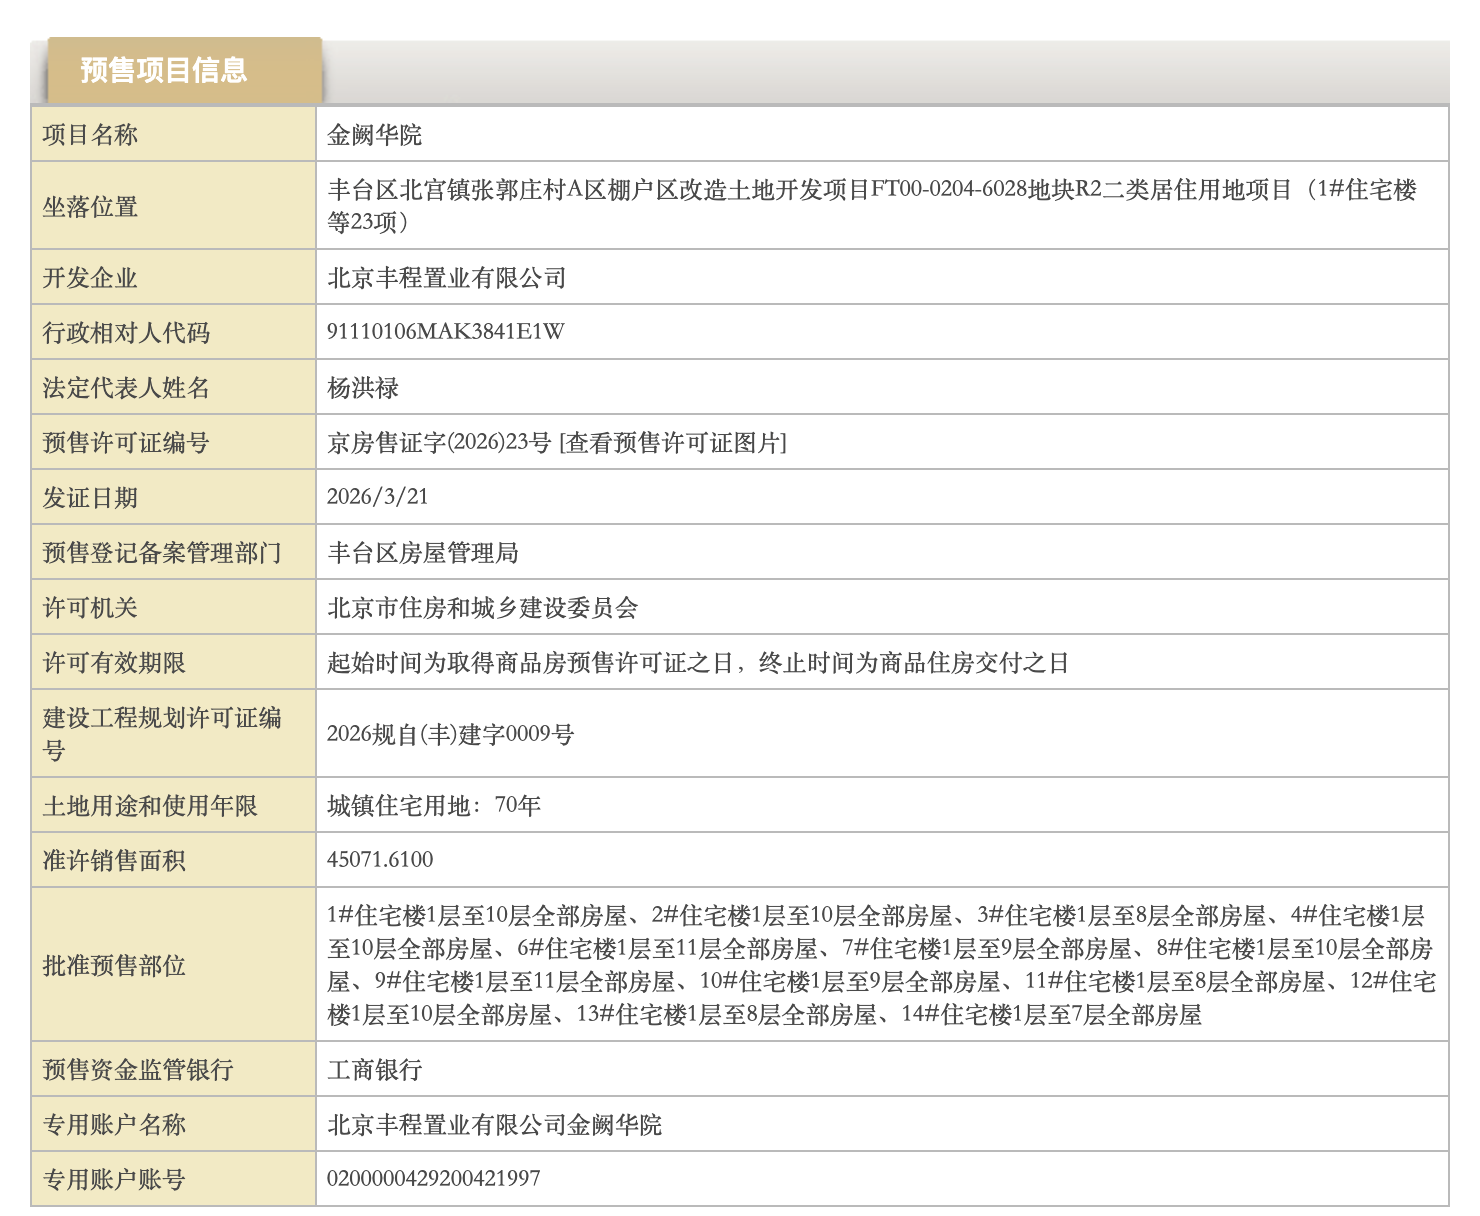Select 丰台区房屋管理局 value
Viewport: 1480px width, 1216px height.
pyautogui.click(x=423, y=553)
